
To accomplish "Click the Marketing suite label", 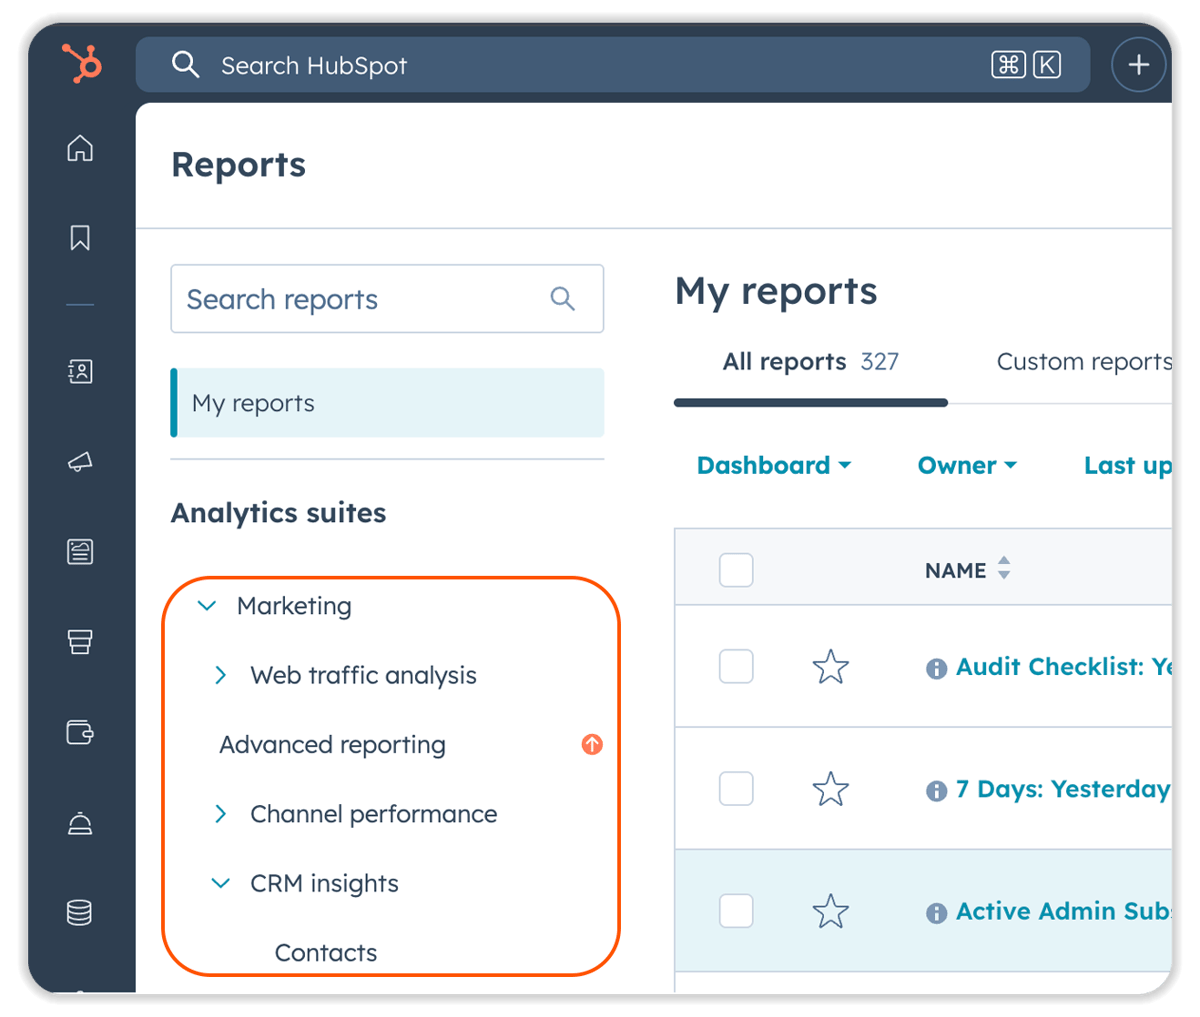I will pyautogui.click(x=294, y=606).
